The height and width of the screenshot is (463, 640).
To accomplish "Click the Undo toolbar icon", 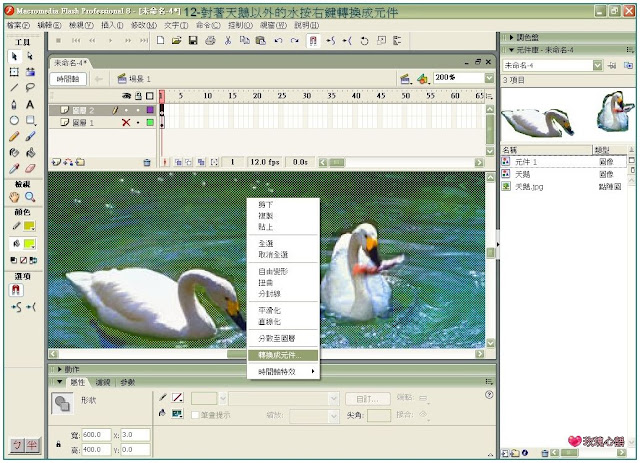I will [278, 40].
